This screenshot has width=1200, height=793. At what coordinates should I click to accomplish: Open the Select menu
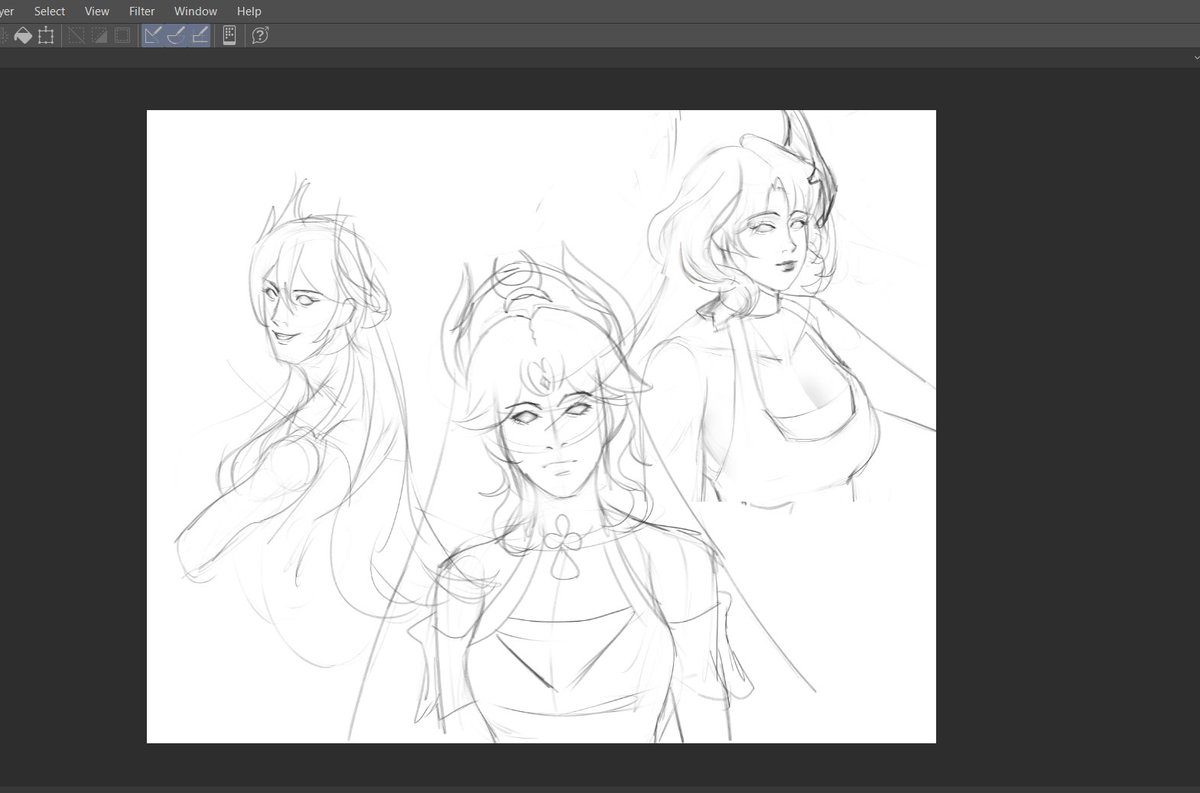[x=49, y=11]
